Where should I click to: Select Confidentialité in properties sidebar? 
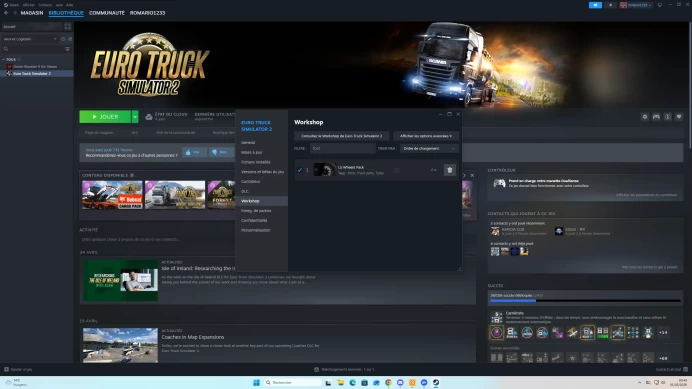click(254, 220)
